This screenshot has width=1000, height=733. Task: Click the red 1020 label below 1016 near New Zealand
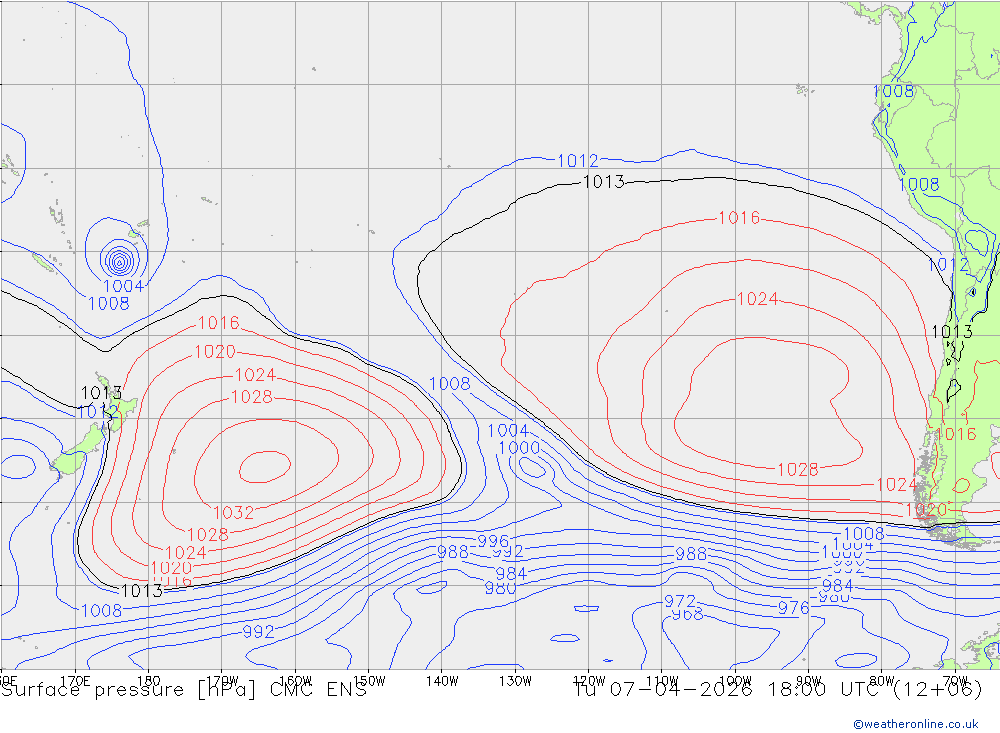(x=215, y=352)
